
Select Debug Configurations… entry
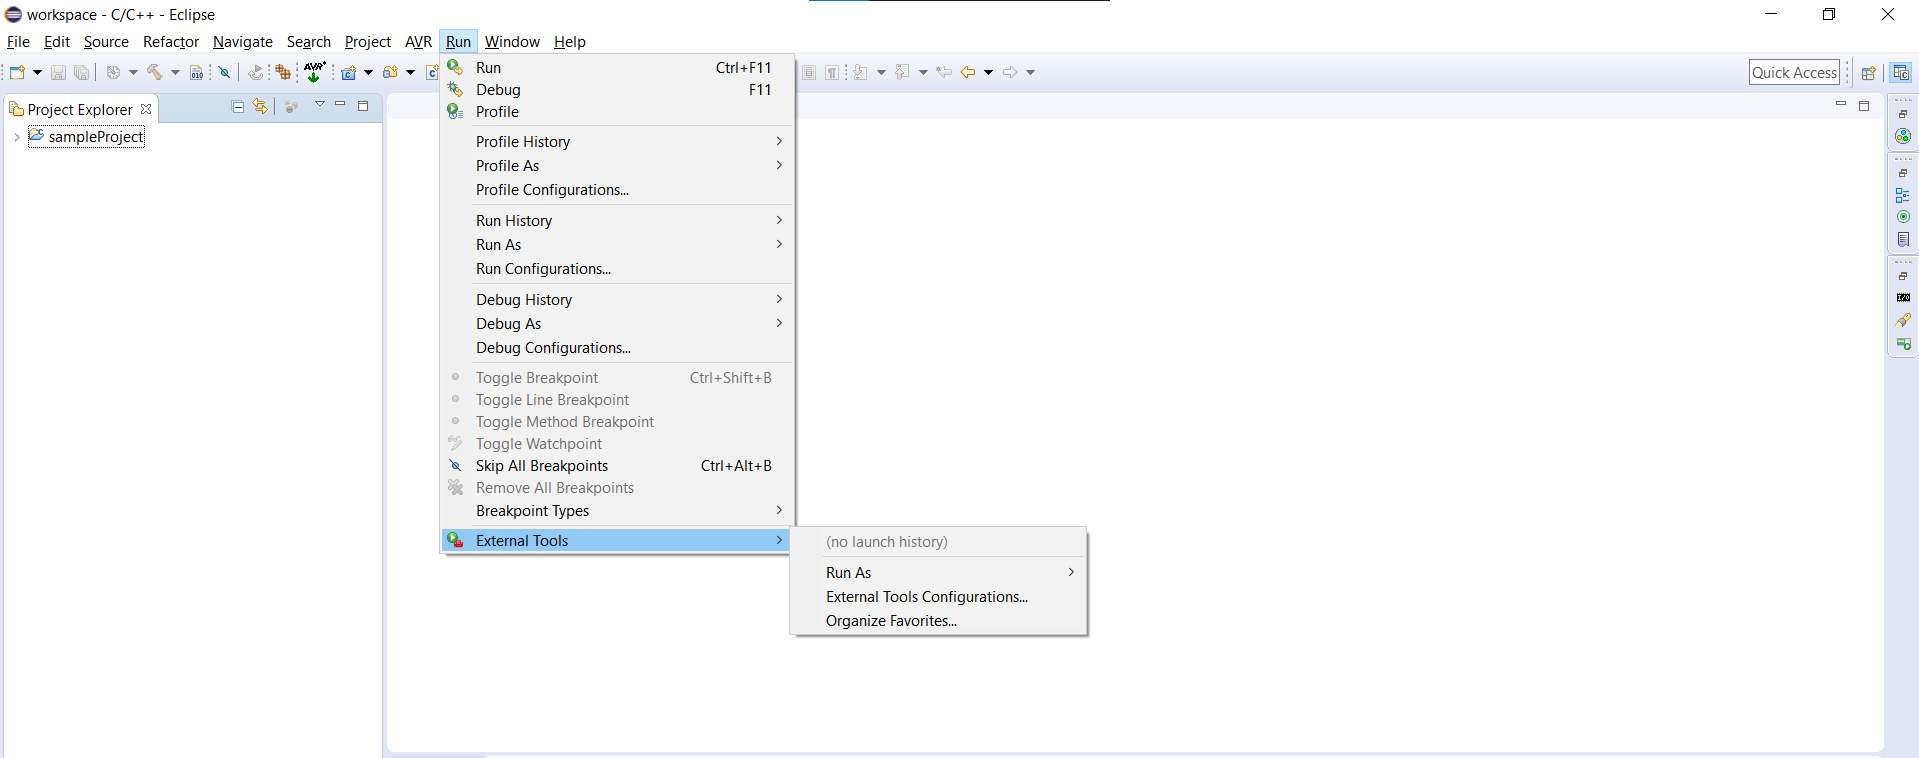pos(617,348)
